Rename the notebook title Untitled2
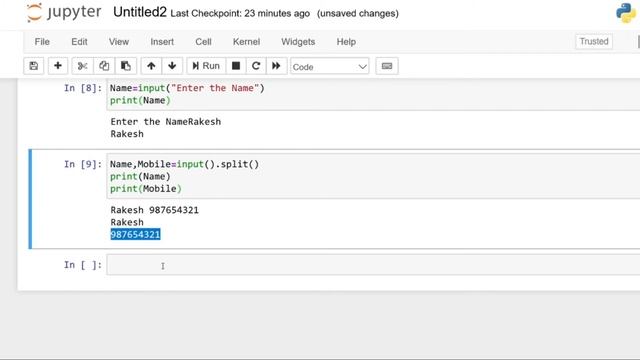Screen dimensions: 640x360 [140, 12]
